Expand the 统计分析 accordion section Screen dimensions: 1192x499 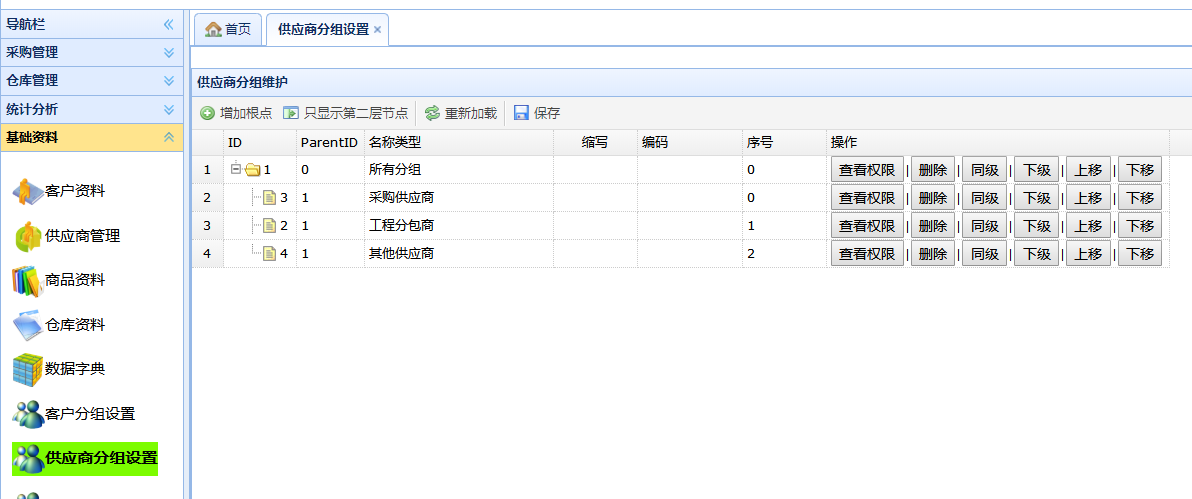pos(168,109)
